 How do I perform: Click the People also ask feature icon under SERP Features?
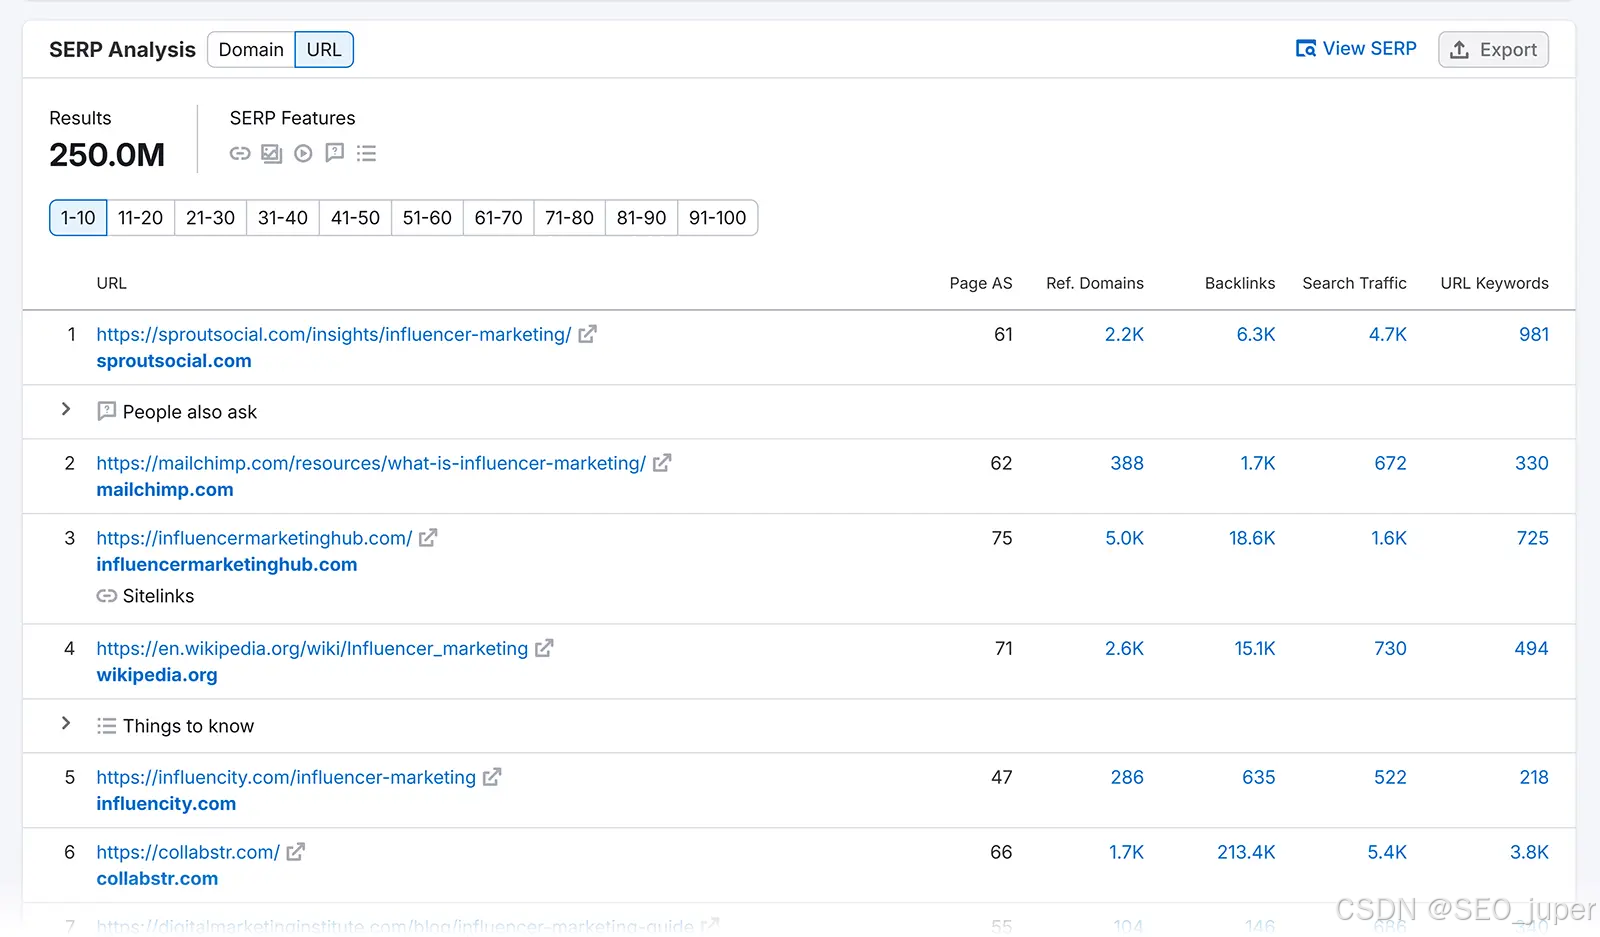[x=335, y=153]
